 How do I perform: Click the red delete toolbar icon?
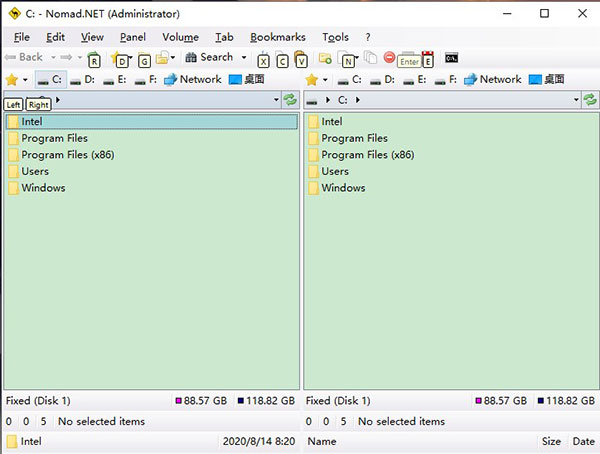pyautogui.click(x=389, y=58)
